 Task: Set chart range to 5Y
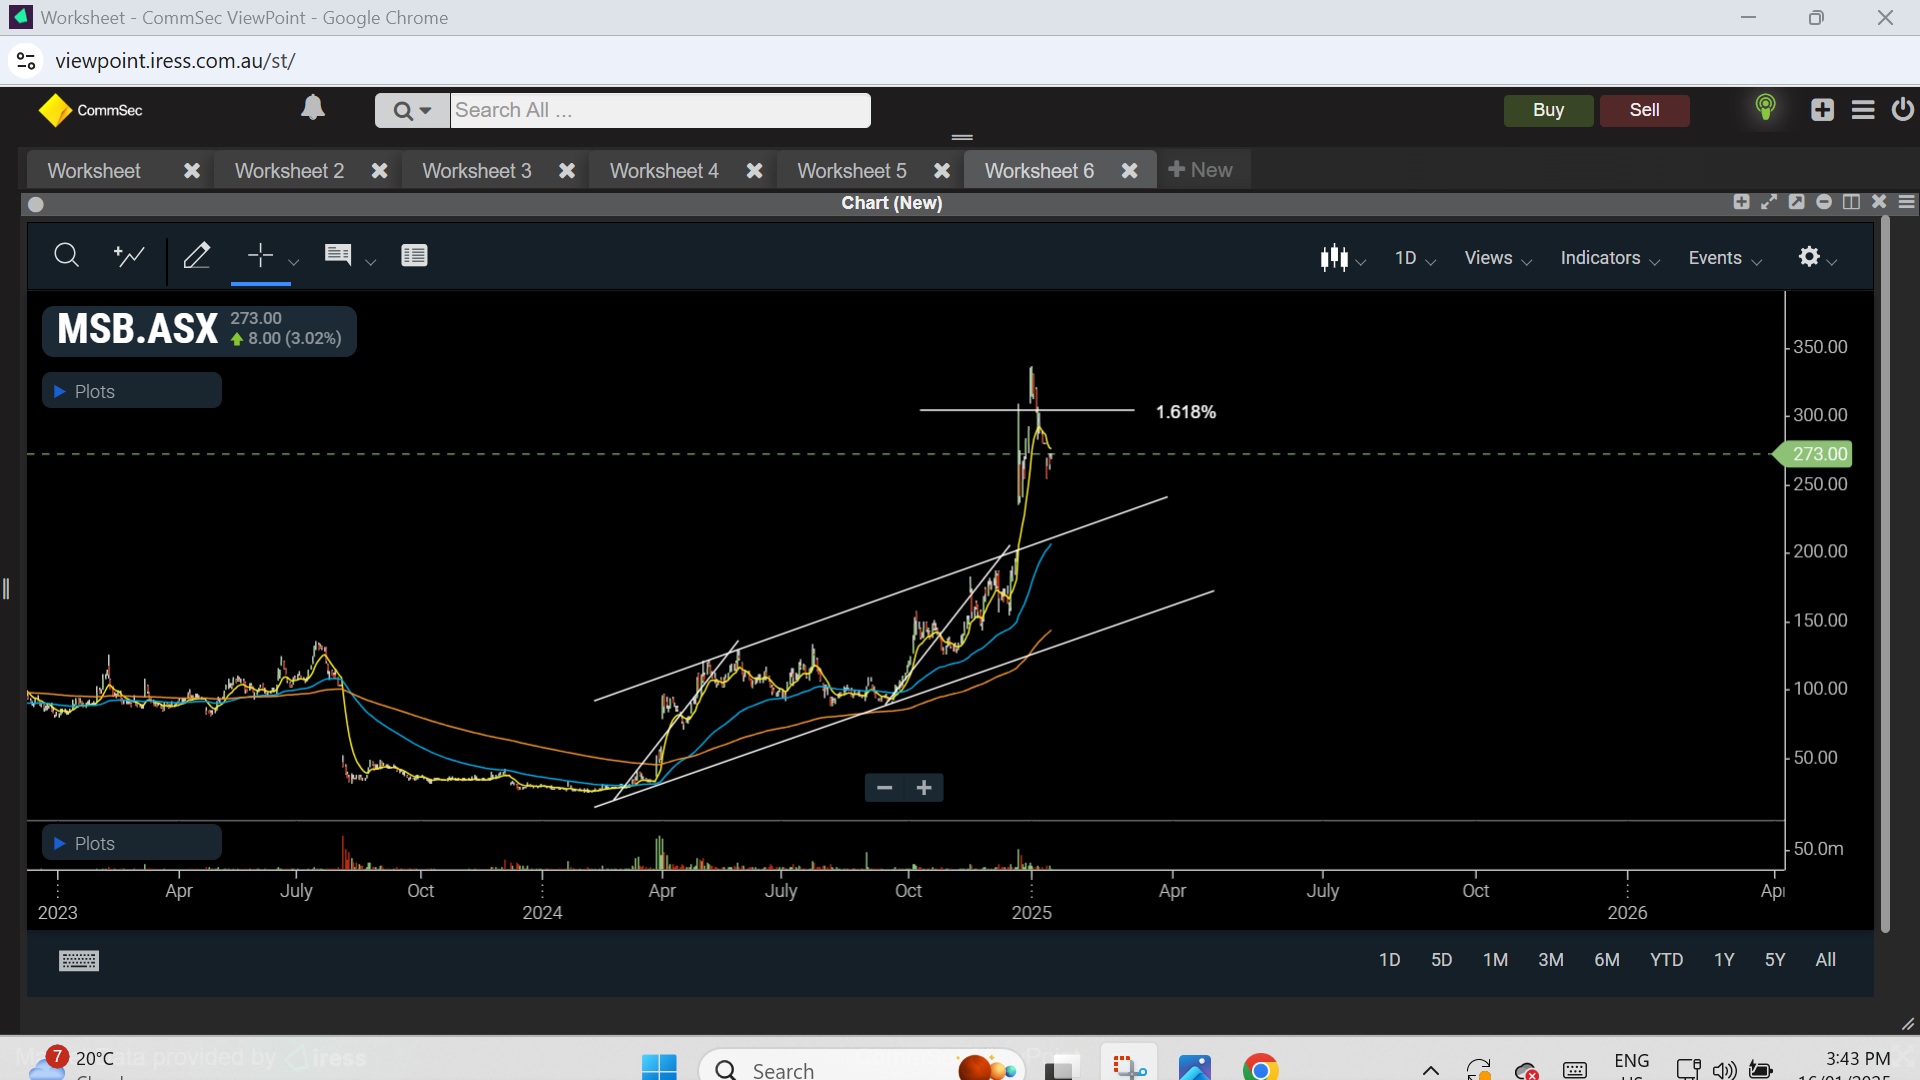pos(1775,960)
